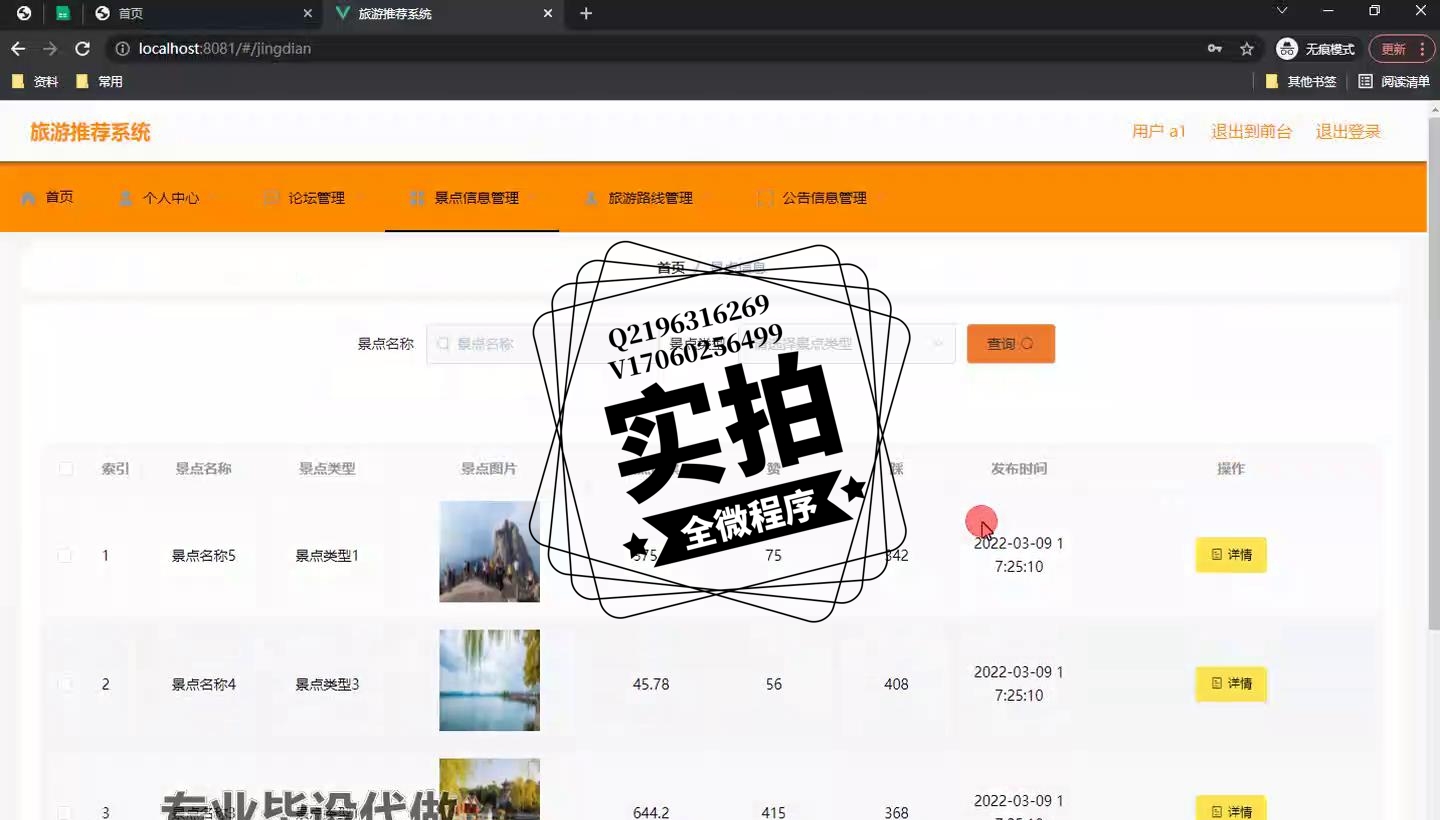The height and width of the screenshot is (820, 1440).
Task: Open the incognito 无痕模式 profile indicator
Action: coord(1316,49)
